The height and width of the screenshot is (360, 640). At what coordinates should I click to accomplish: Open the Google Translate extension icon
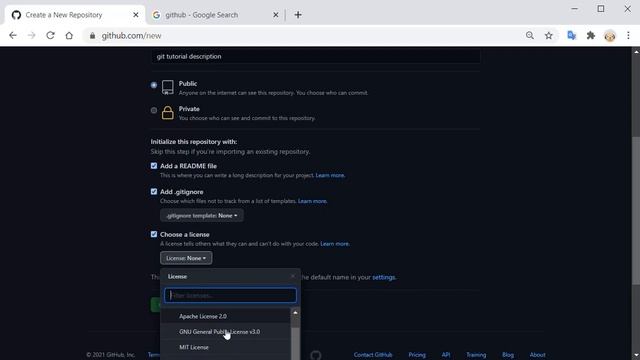tap(571, 36)
